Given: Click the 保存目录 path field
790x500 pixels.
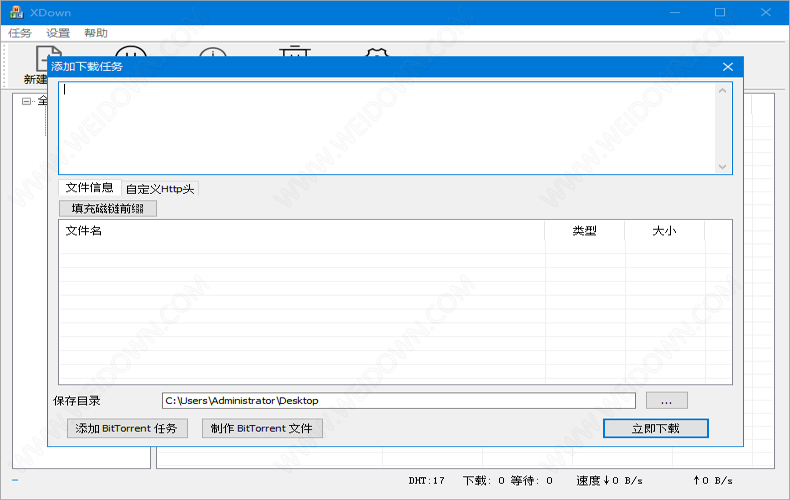Looking at the screenshot, I should tap(399, 401).
